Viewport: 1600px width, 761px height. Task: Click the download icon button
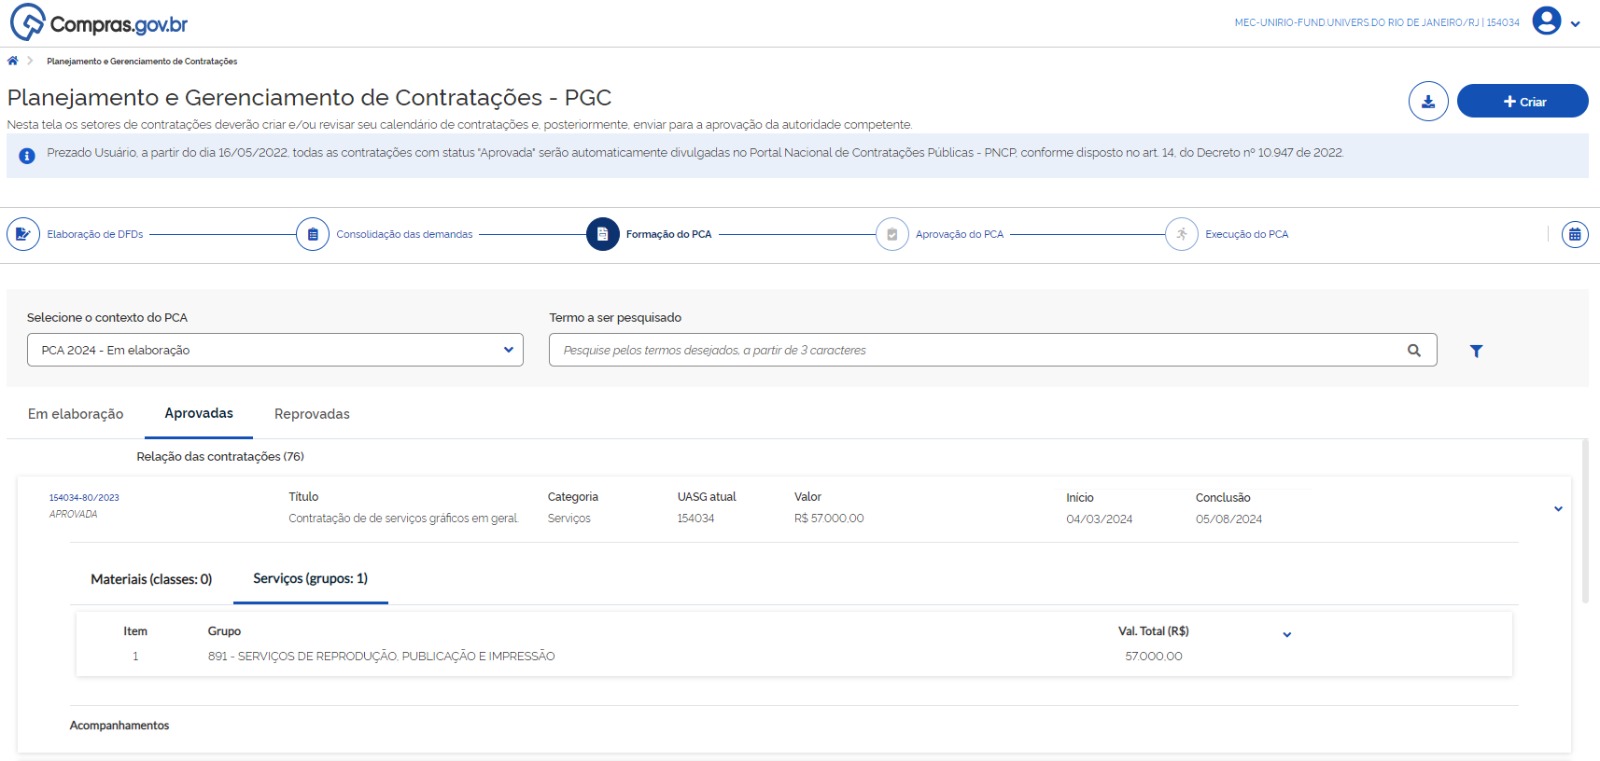[1428, 101]
